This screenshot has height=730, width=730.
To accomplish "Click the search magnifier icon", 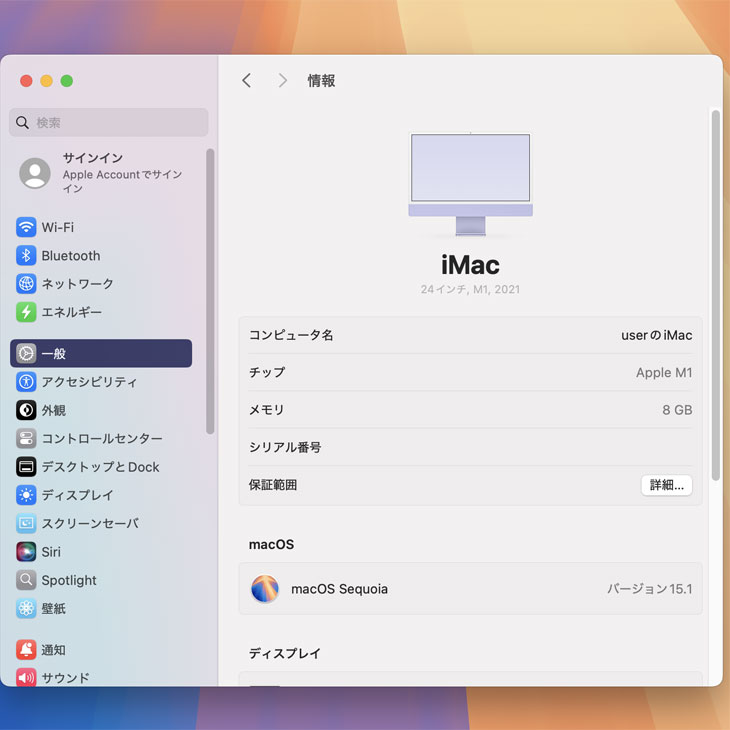I will [22, 122].
